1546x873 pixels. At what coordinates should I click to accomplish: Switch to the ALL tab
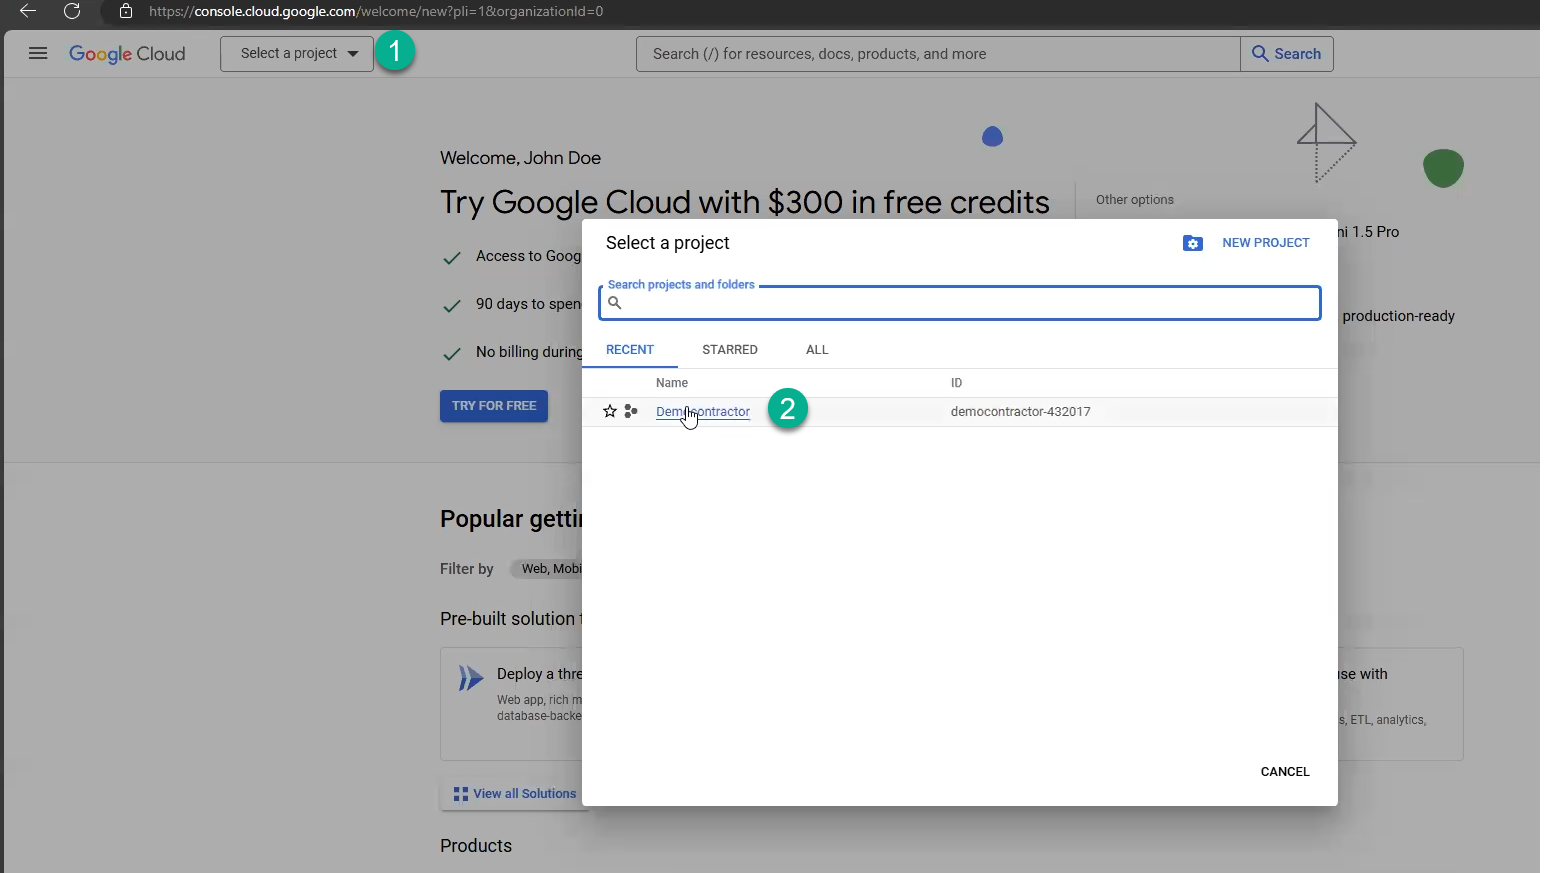(x=817, y=350)
